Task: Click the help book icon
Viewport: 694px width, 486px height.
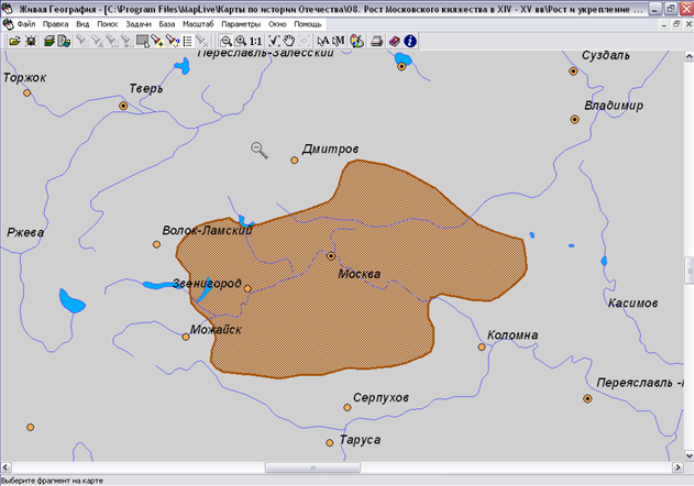Action: coord(394,41)
